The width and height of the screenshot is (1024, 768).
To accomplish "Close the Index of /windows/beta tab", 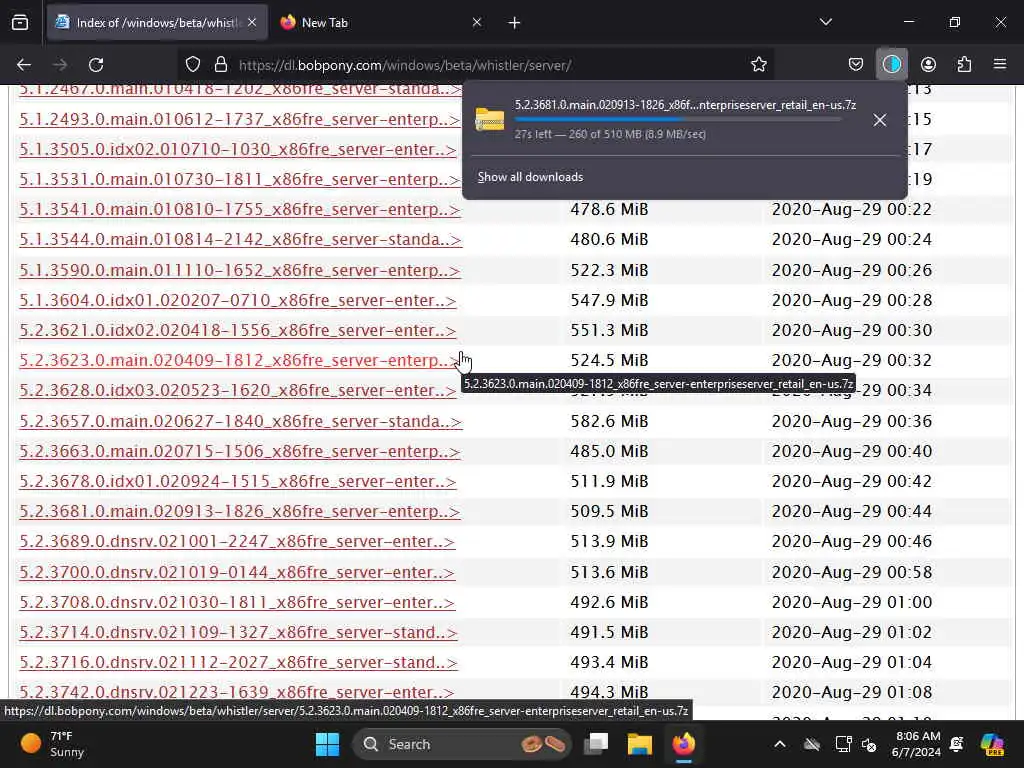I will click(252, 22).
